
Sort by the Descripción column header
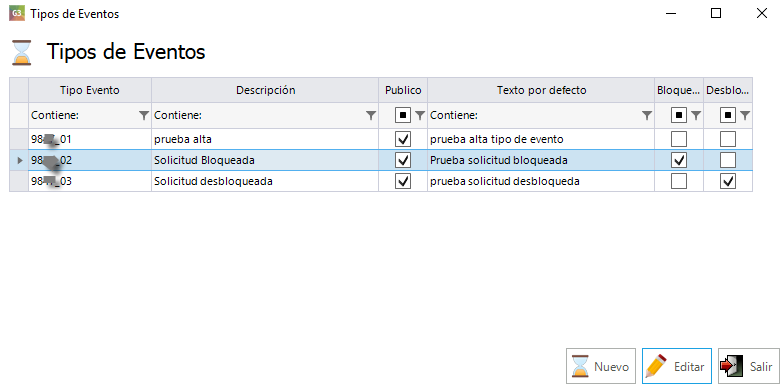coord(265,90)
